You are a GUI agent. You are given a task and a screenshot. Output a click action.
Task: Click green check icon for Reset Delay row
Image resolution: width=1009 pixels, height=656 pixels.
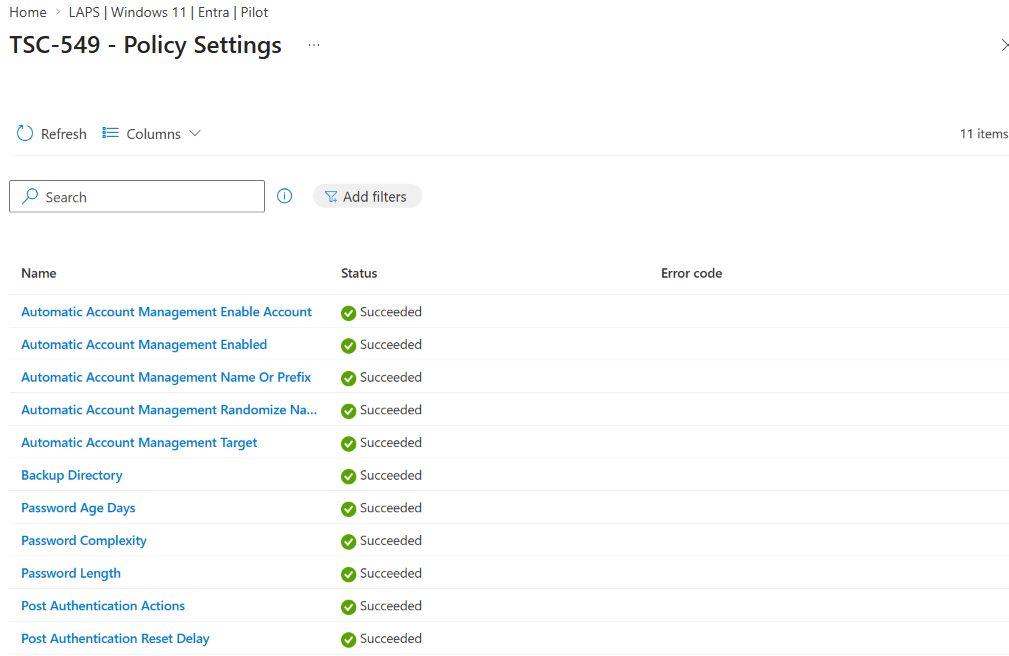348,640
